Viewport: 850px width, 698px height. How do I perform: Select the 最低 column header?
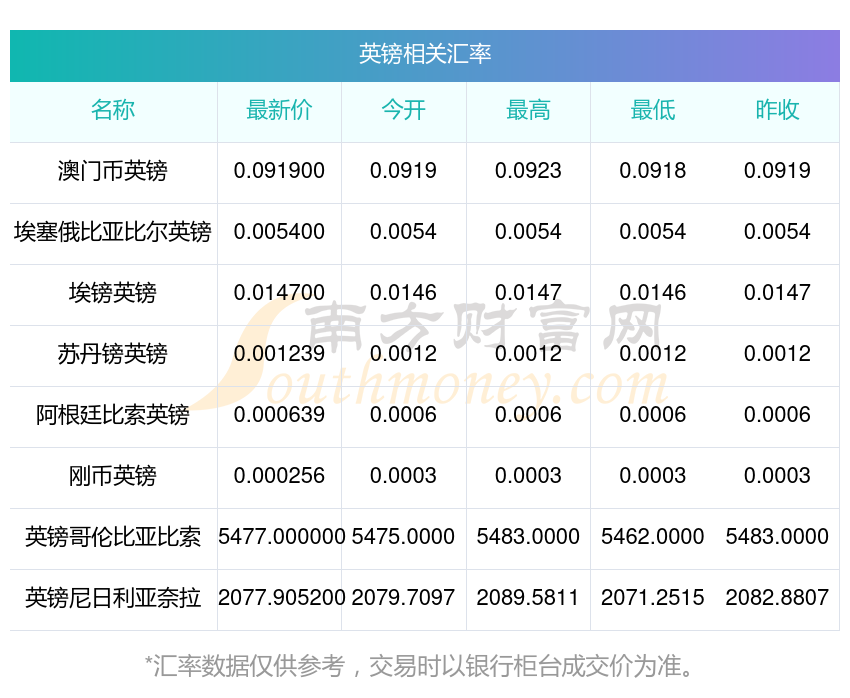click(x=653, y=110)
